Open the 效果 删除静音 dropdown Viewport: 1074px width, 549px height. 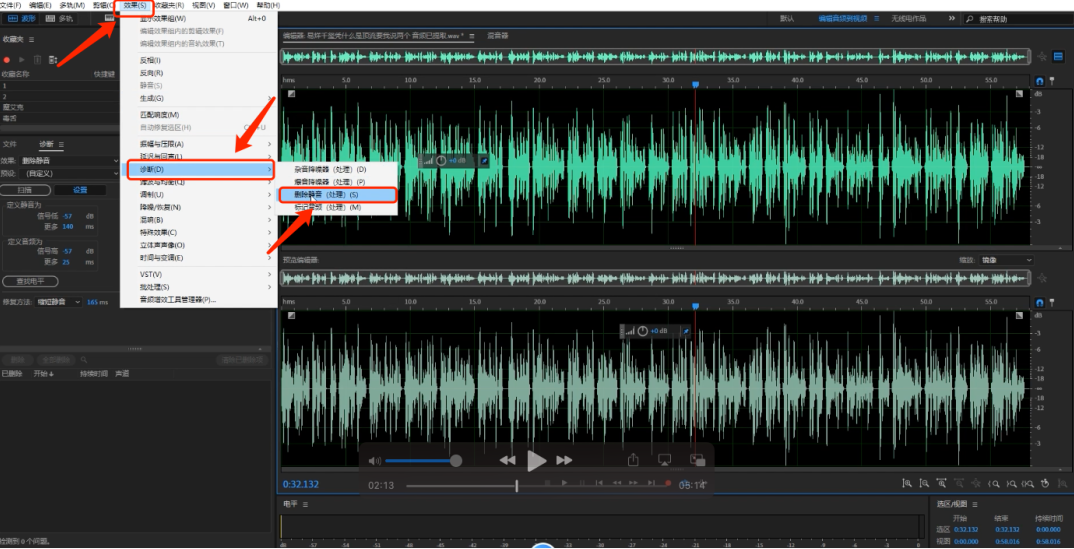coord(70,160)
